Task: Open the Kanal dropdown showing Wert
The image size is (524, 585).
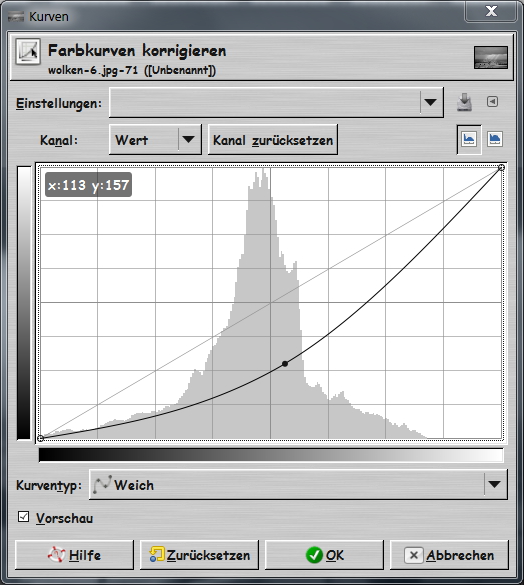Action: (155, 140)
